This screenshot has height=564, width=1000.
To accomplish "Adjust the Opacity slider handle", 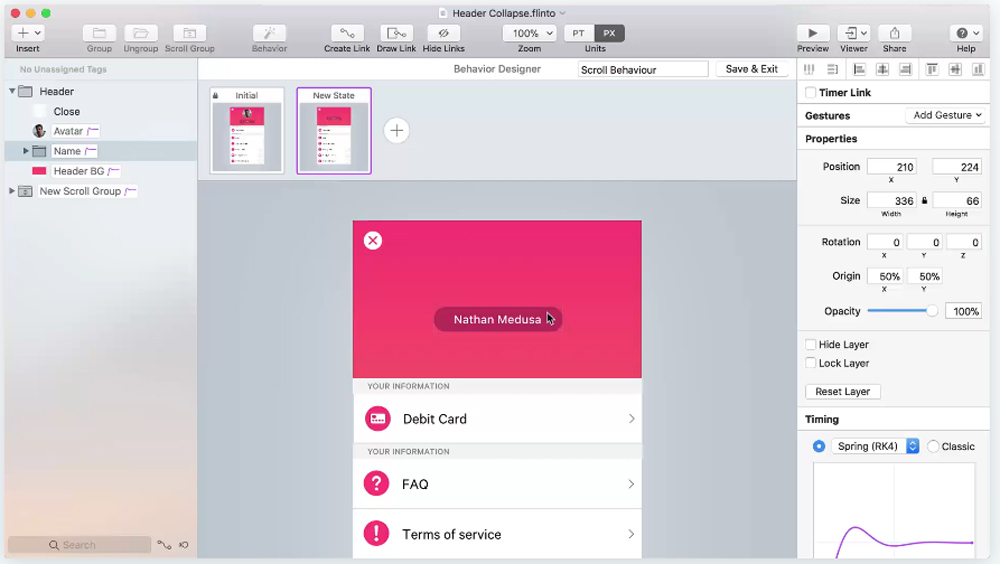I will 932,311.
